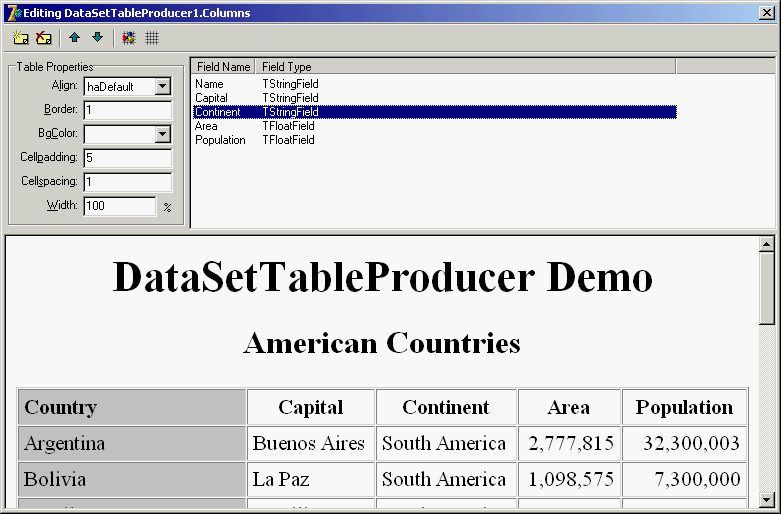Move selected field up with arrow icon
This screenshot has height=514, width=781.
[x=74, y=38]
